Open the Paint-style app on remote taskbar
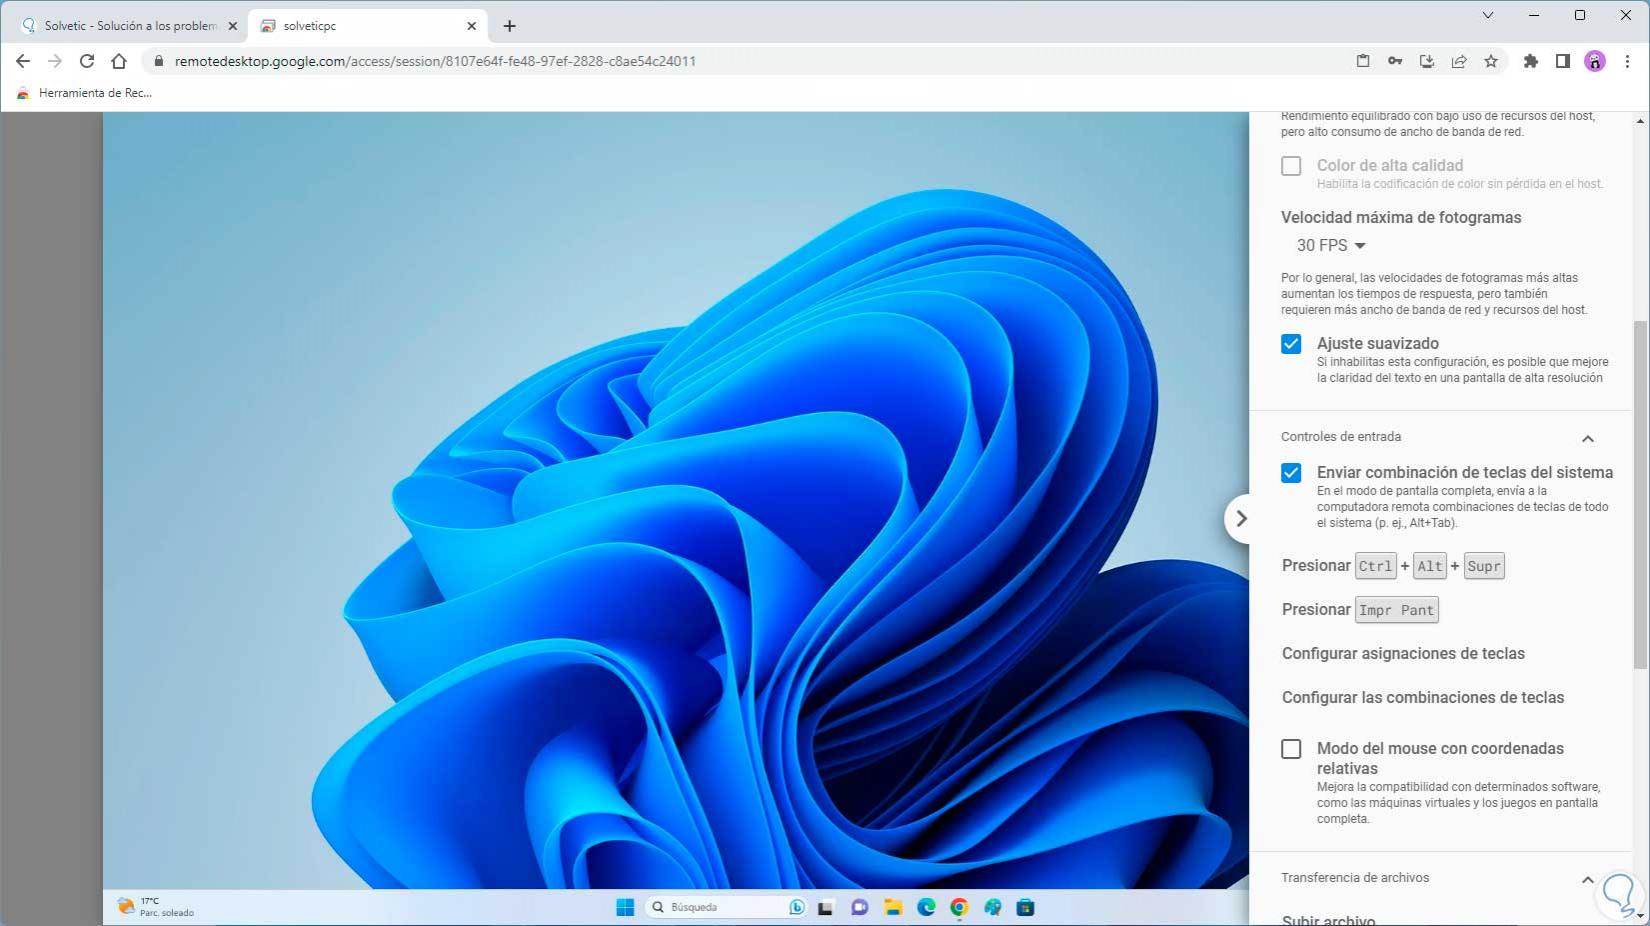The image size is (1650, 926). tap(992, 907)
